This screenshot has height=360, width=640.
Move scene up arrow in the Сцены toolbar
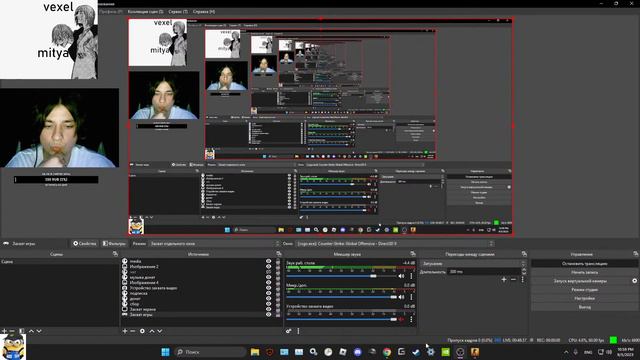pyautogui.click(x=31, y=331)
